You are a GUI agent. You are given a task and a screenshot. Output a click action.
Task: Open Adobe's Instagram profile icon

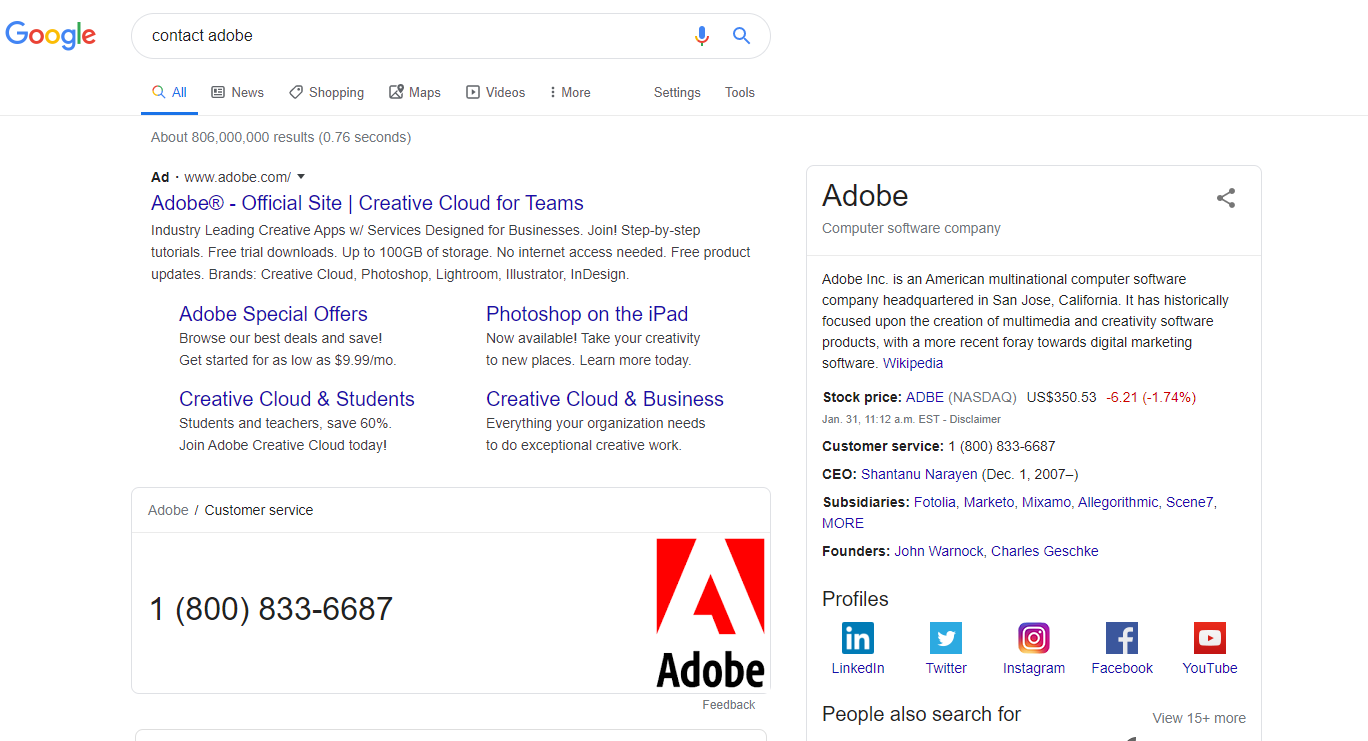(x=1034, y=637)
